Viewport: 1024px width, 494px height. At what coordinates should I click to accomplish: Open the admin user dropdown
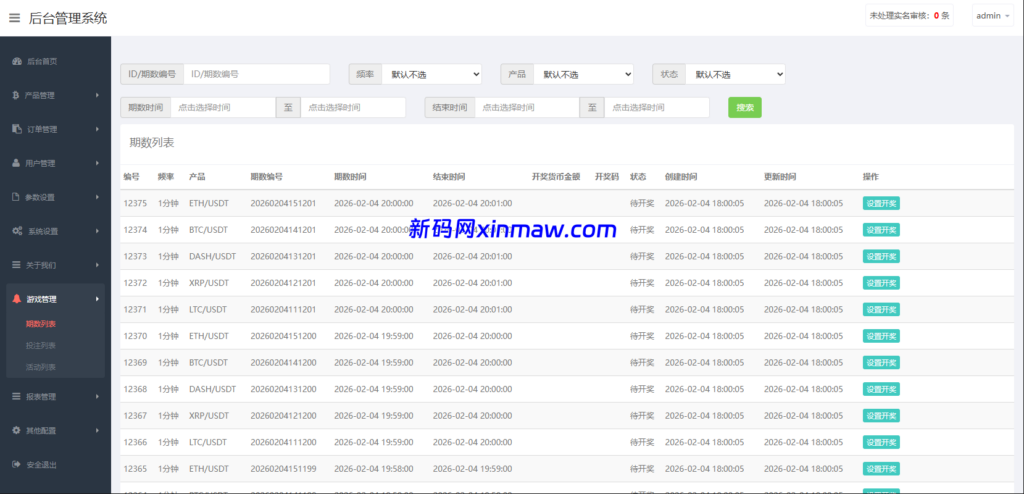point(993,16)
